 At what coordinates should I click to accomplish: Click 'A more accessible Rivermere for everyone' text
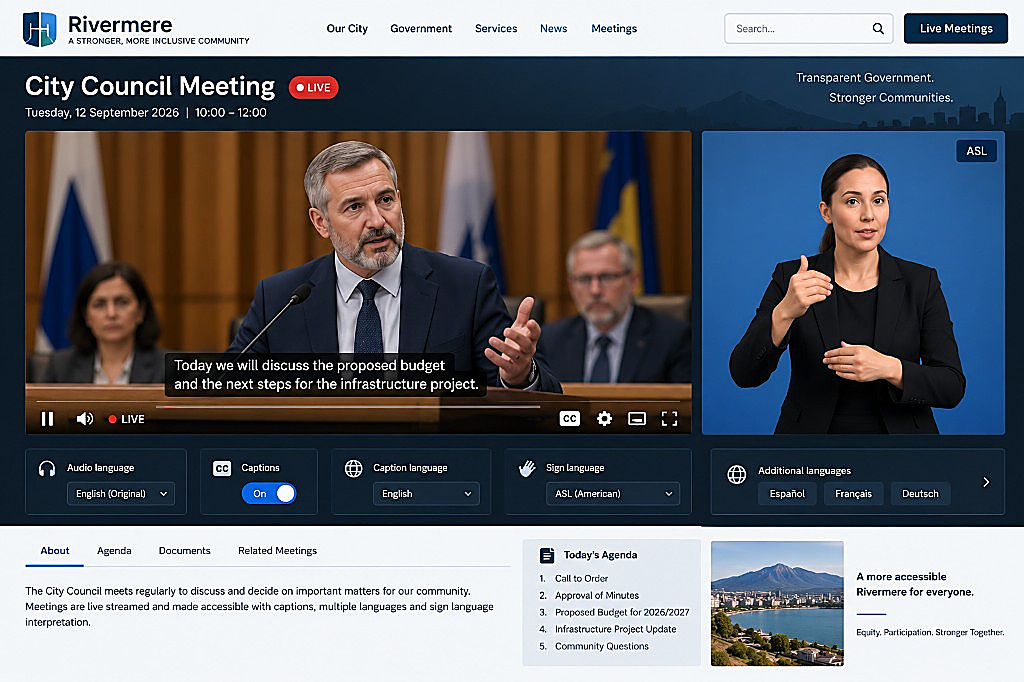[x=915, y=585]
